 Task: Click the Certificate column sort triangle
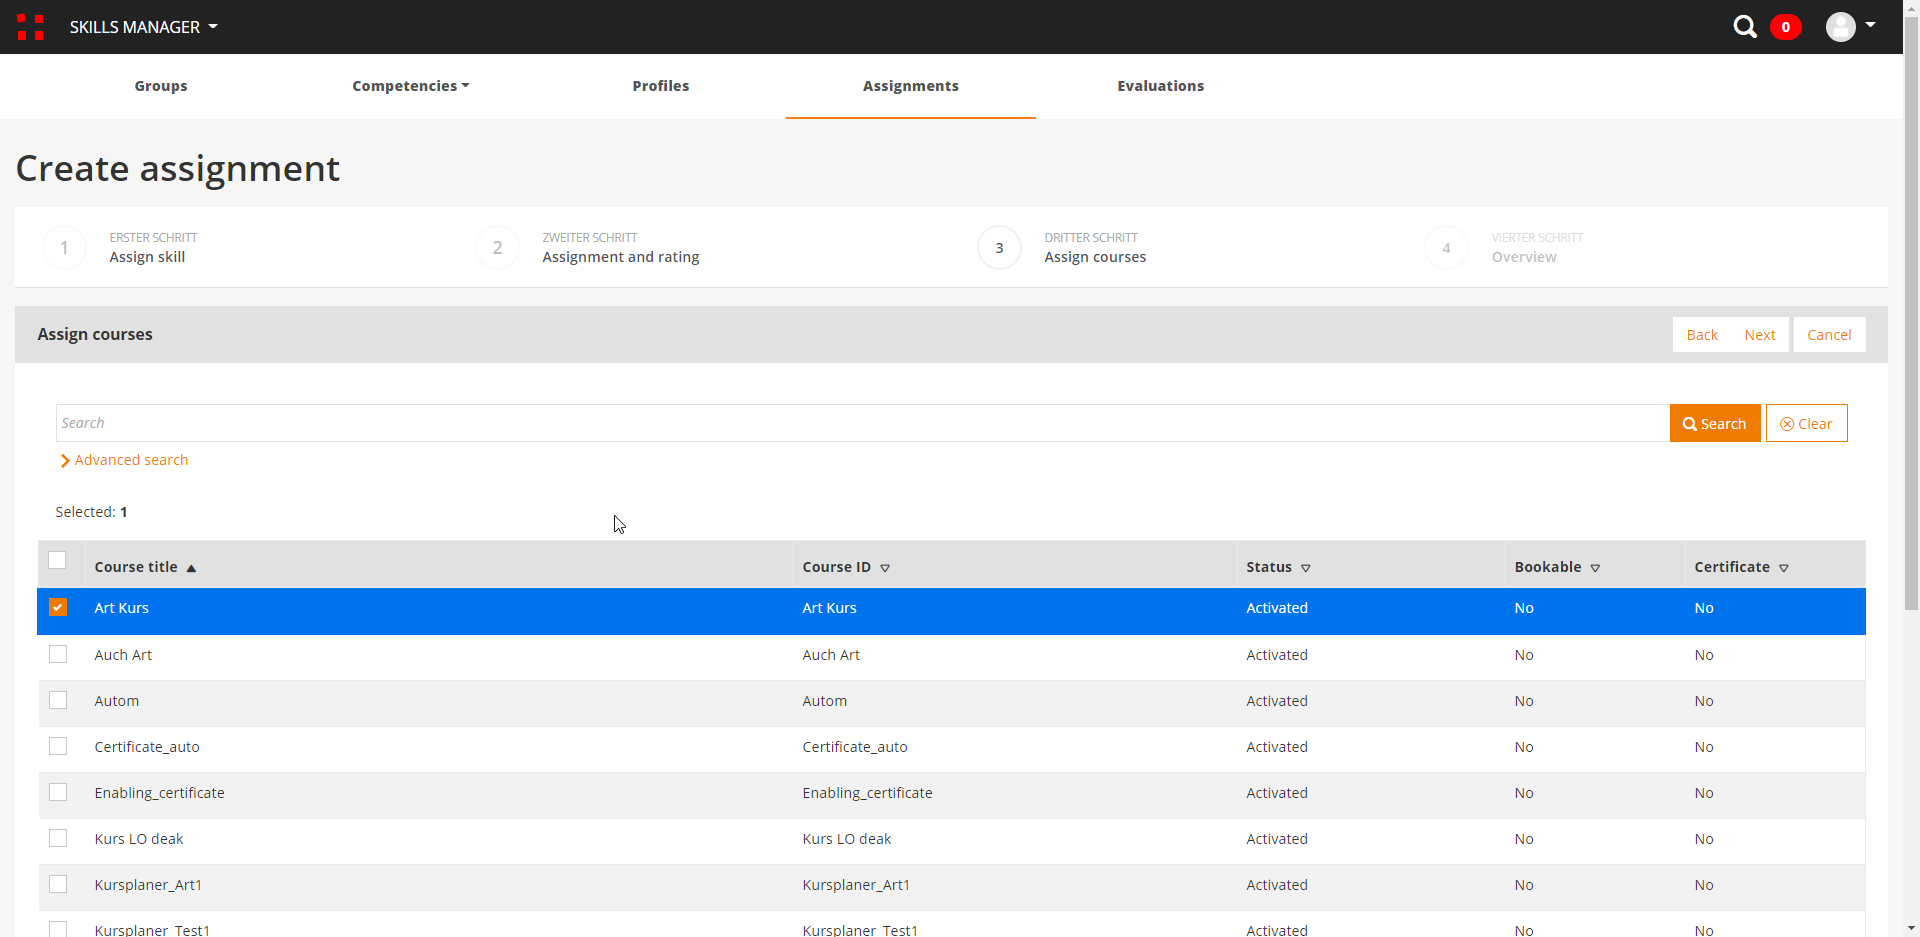(x=1784, y=568)
